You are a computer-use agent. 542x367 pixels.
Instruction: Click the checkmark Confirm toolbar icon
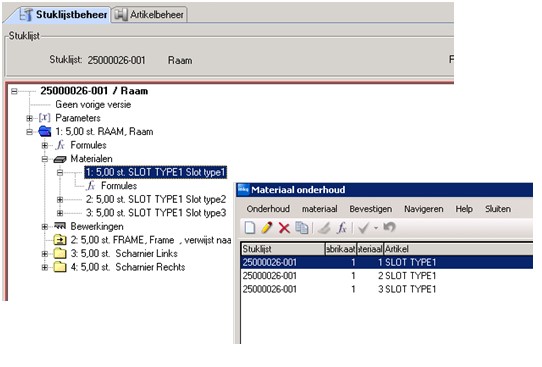tap(363, 228)
